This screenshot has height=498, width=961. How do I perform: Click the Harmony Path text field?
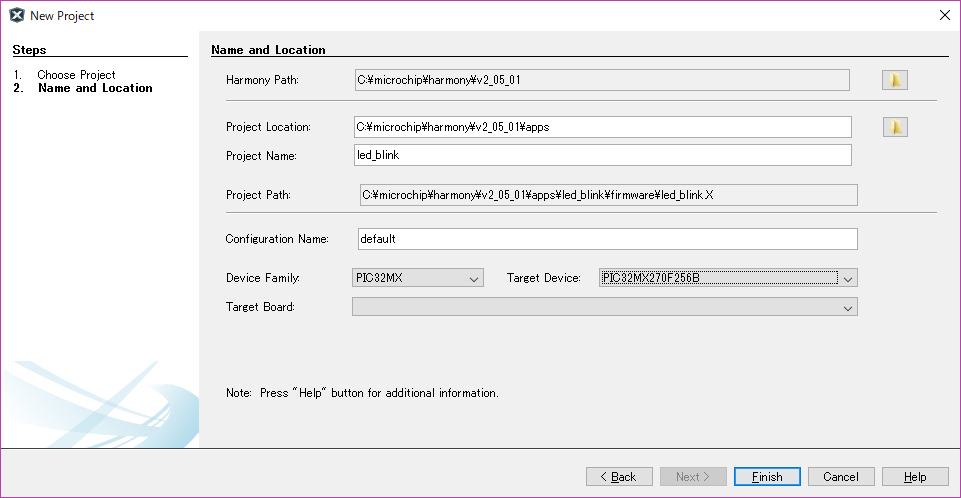(602, 80)
